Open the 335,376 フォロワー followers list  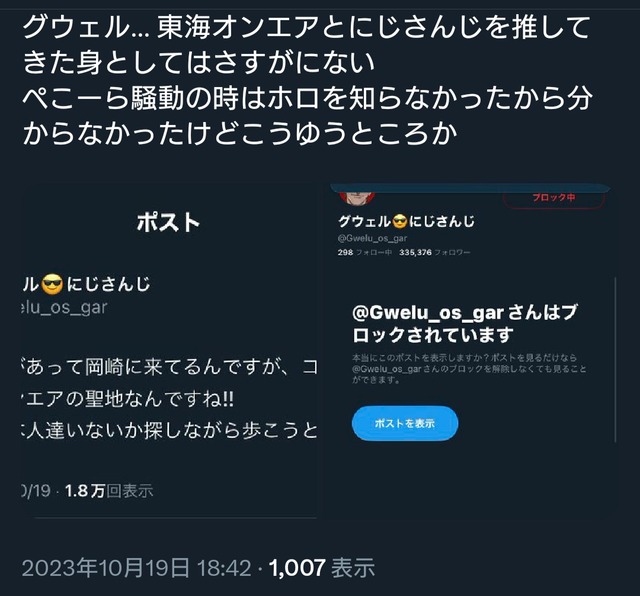(435, 253)
